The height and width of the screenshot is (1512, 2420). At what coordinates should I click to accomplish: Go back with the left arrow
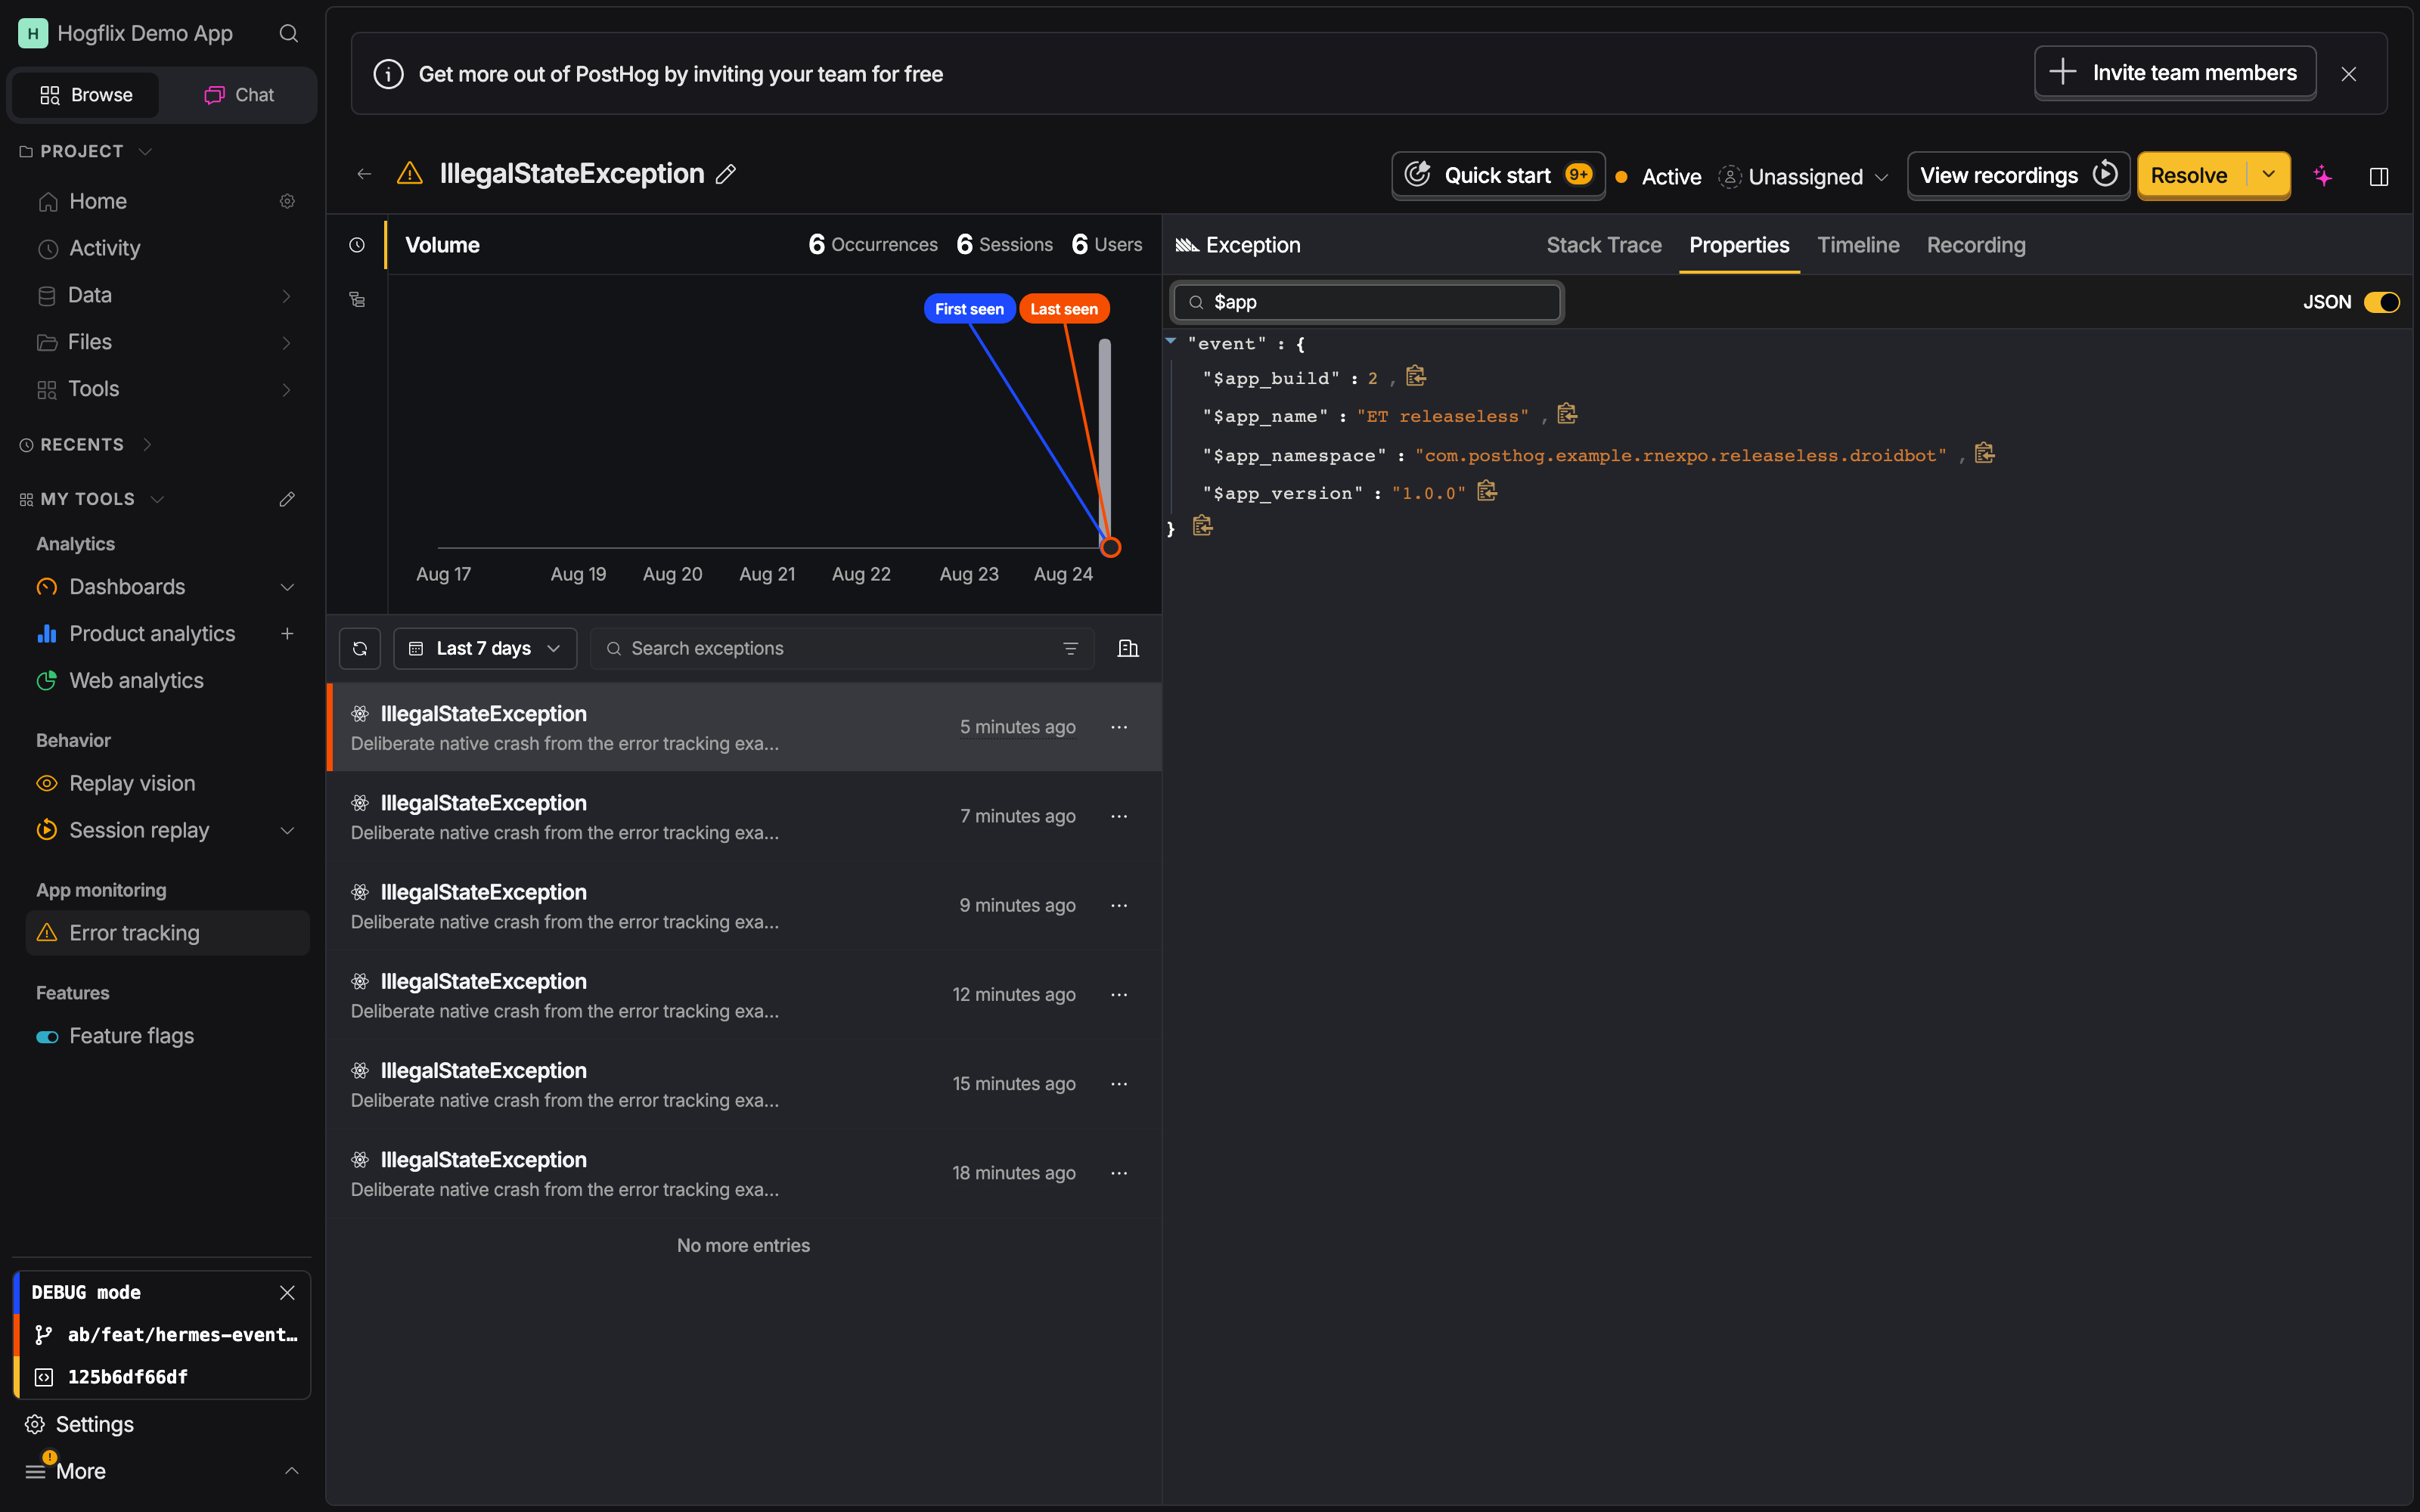click(x=364, y=174)
